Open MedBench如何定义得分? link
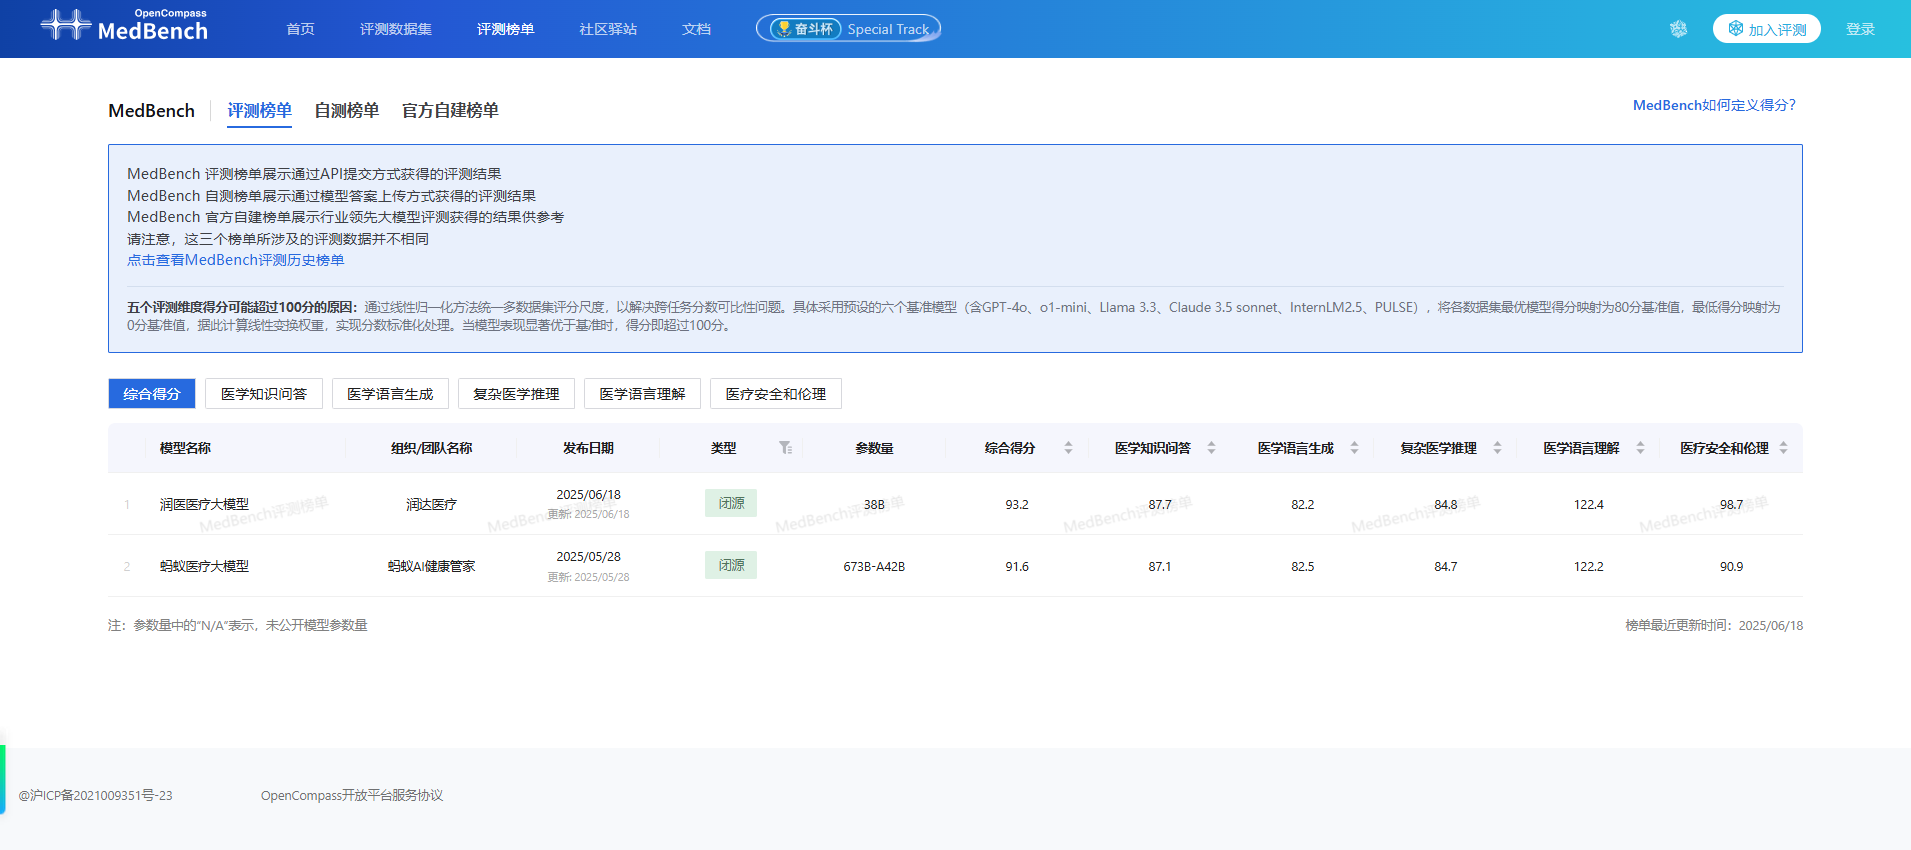Screen dimensions: 1911x850 click(x=1714, y=105)
